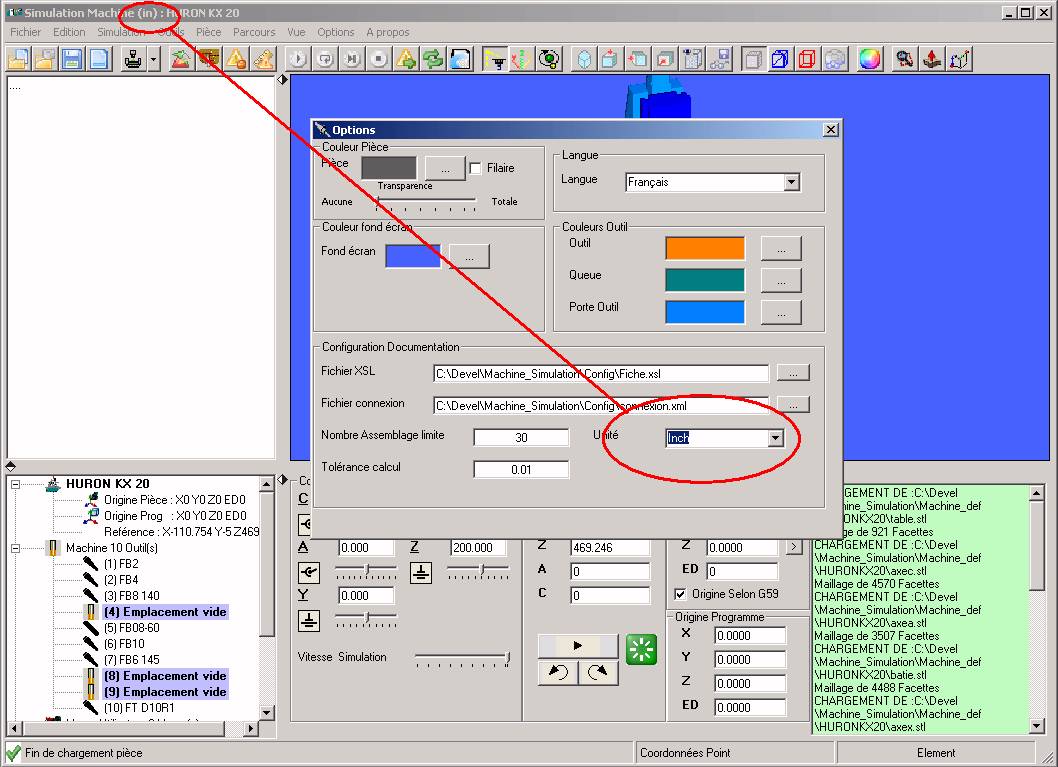The width and height of the screenshot is (1058, 767).
Task: Click the browse button for Porte Outil color
Action: (x=781, y=312)
